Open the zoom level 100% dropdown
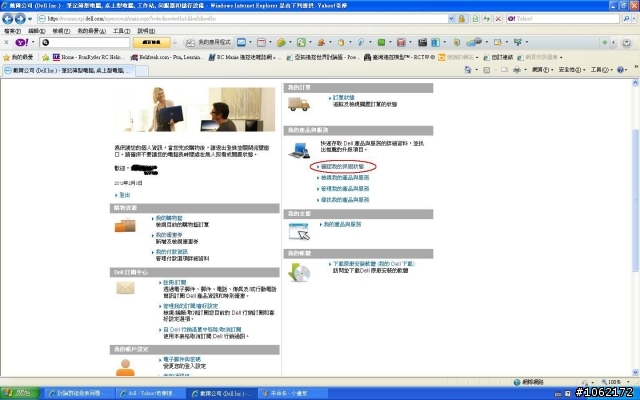Screen dimensions: 640x400 pos(628,382)
